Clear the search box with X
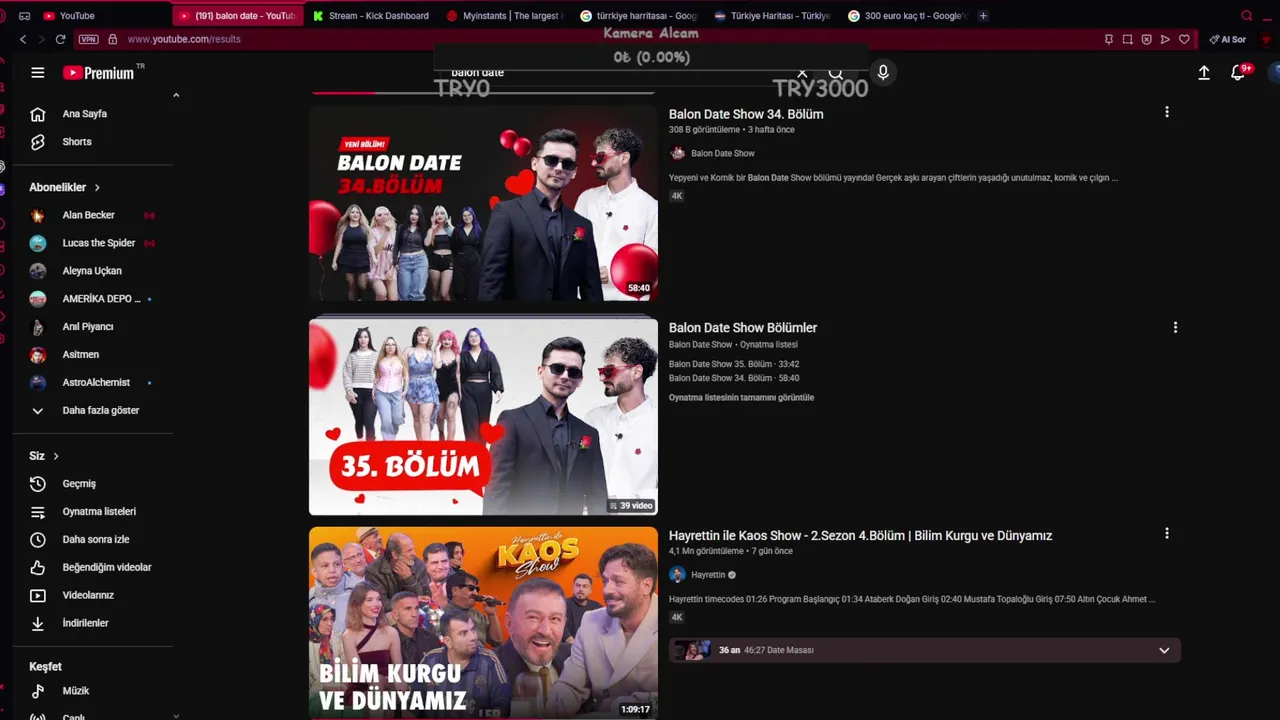 click(802, 73)
